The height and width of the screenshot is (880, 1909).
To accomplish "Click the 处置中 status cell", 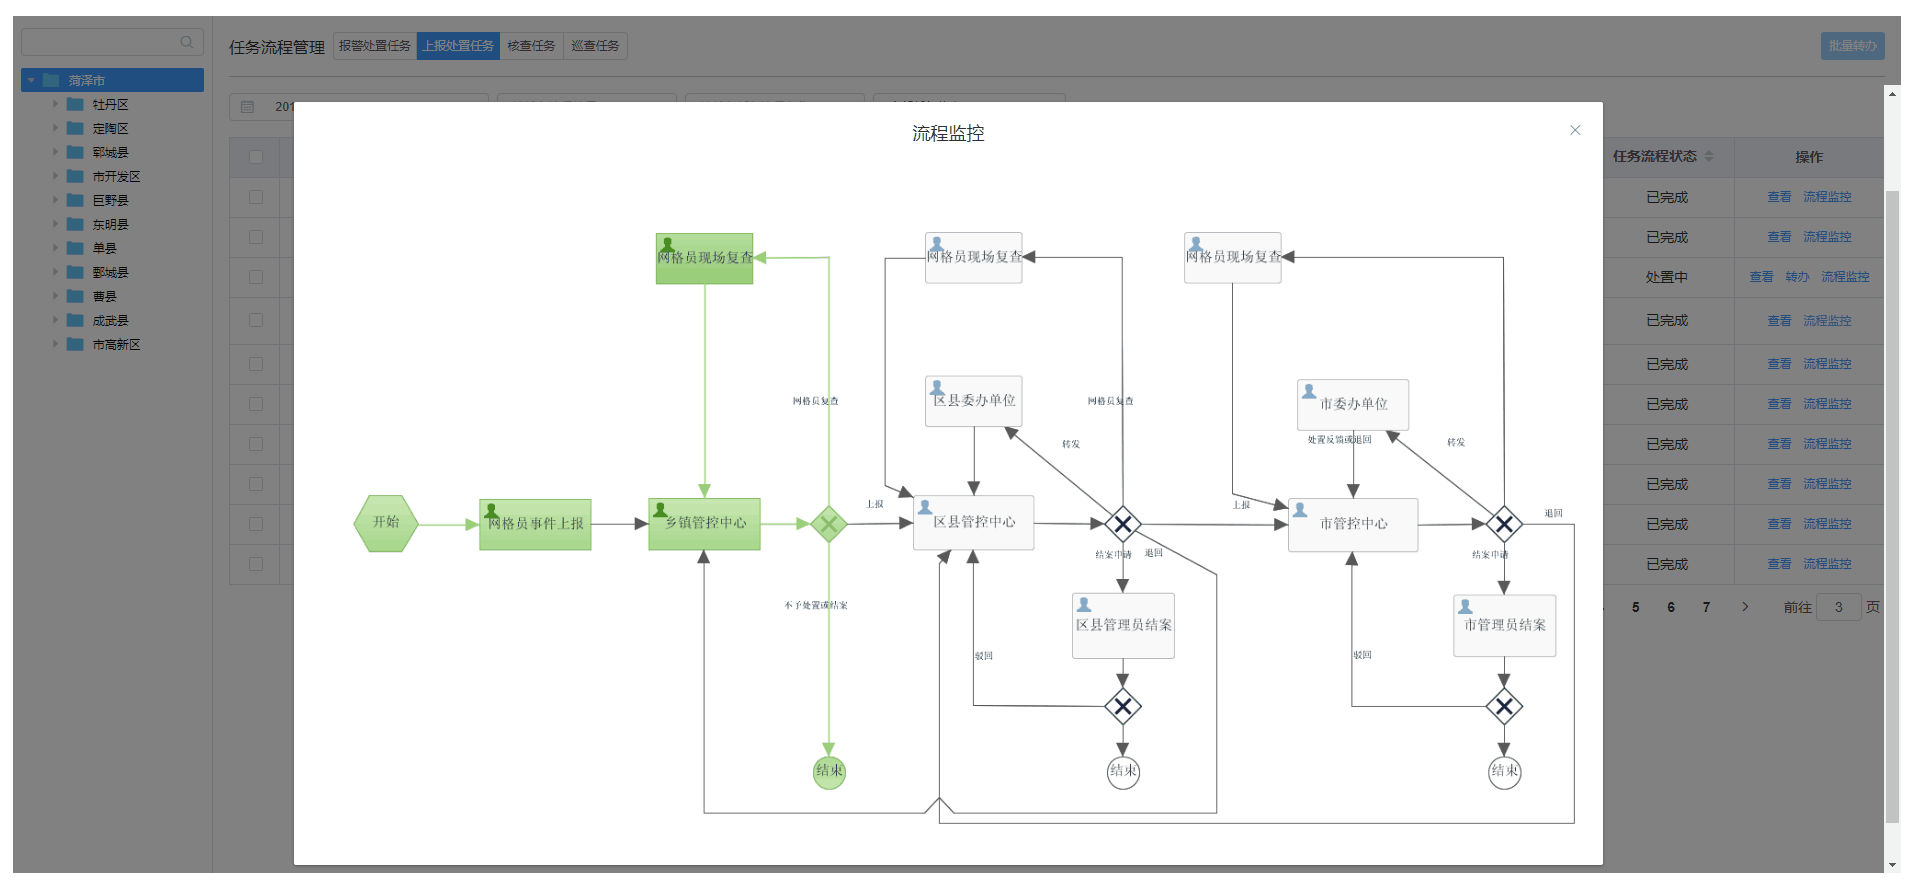I will point(1667,277).
